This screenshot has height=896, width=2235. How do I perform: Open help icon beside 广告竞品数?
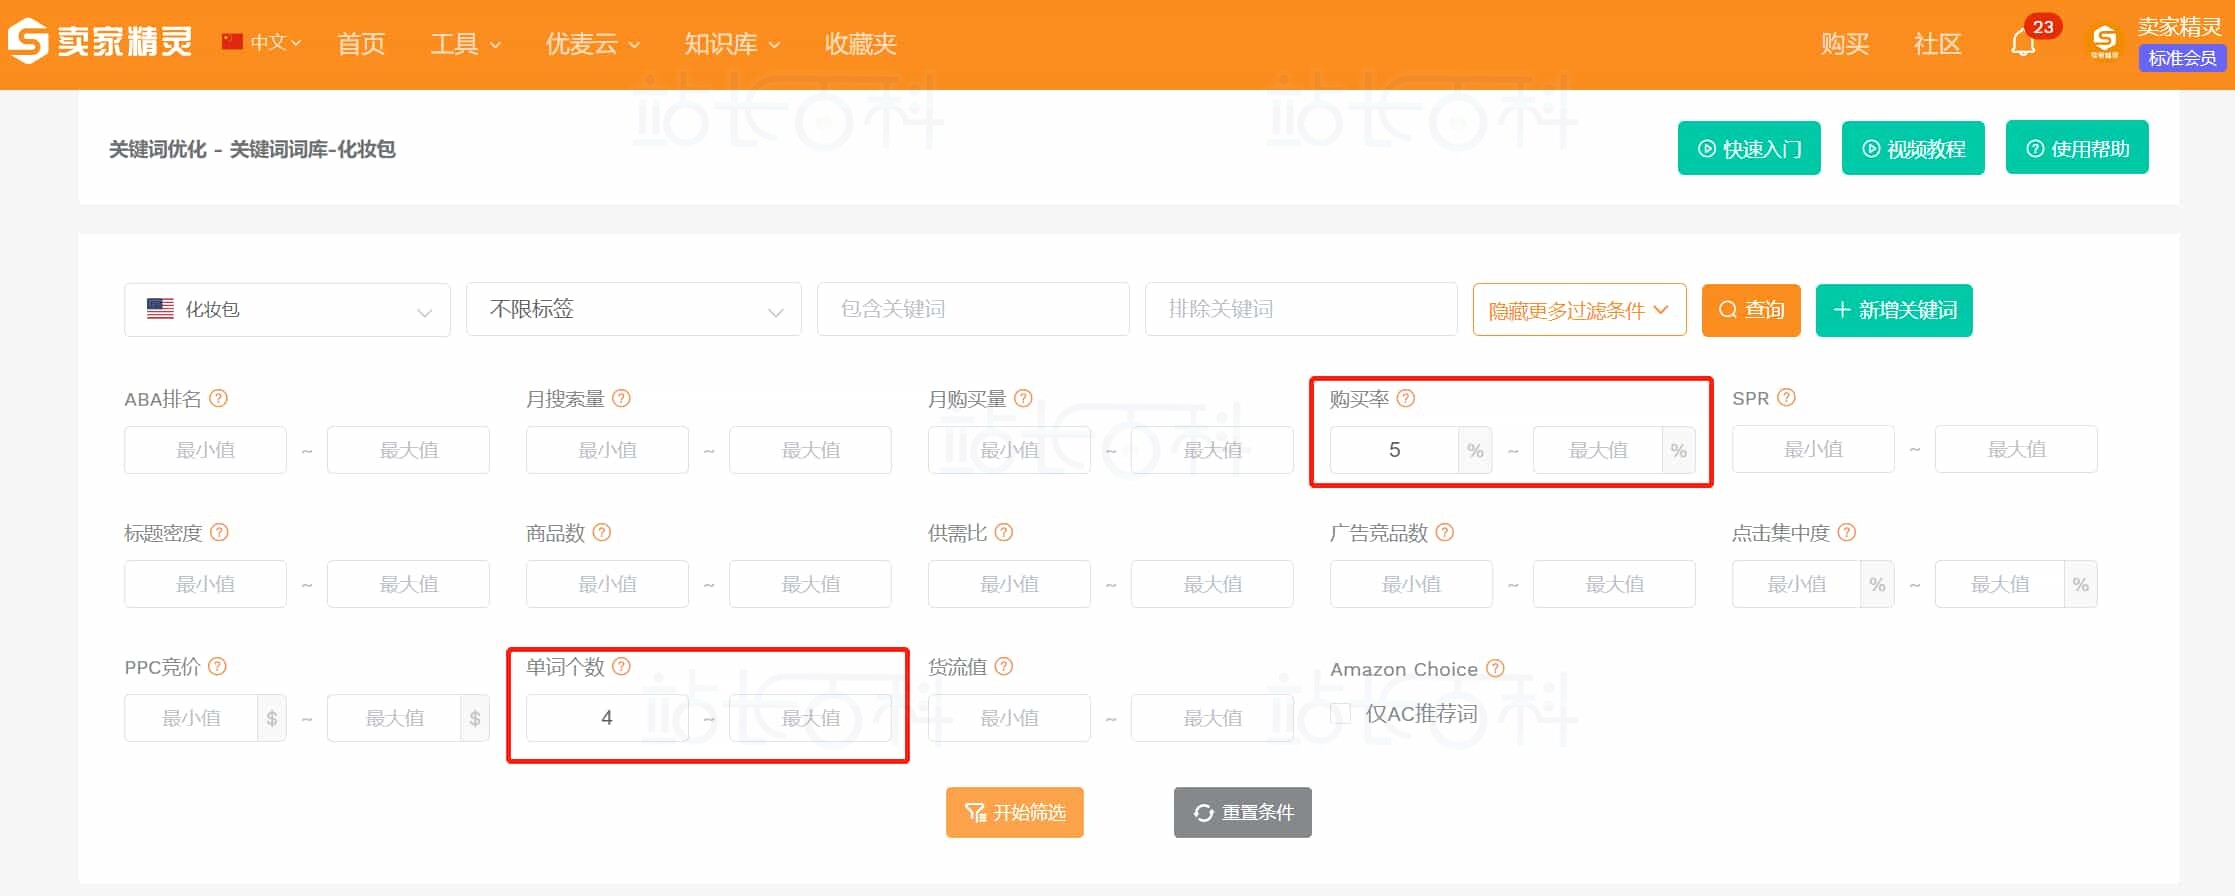tap(1444, 532)
